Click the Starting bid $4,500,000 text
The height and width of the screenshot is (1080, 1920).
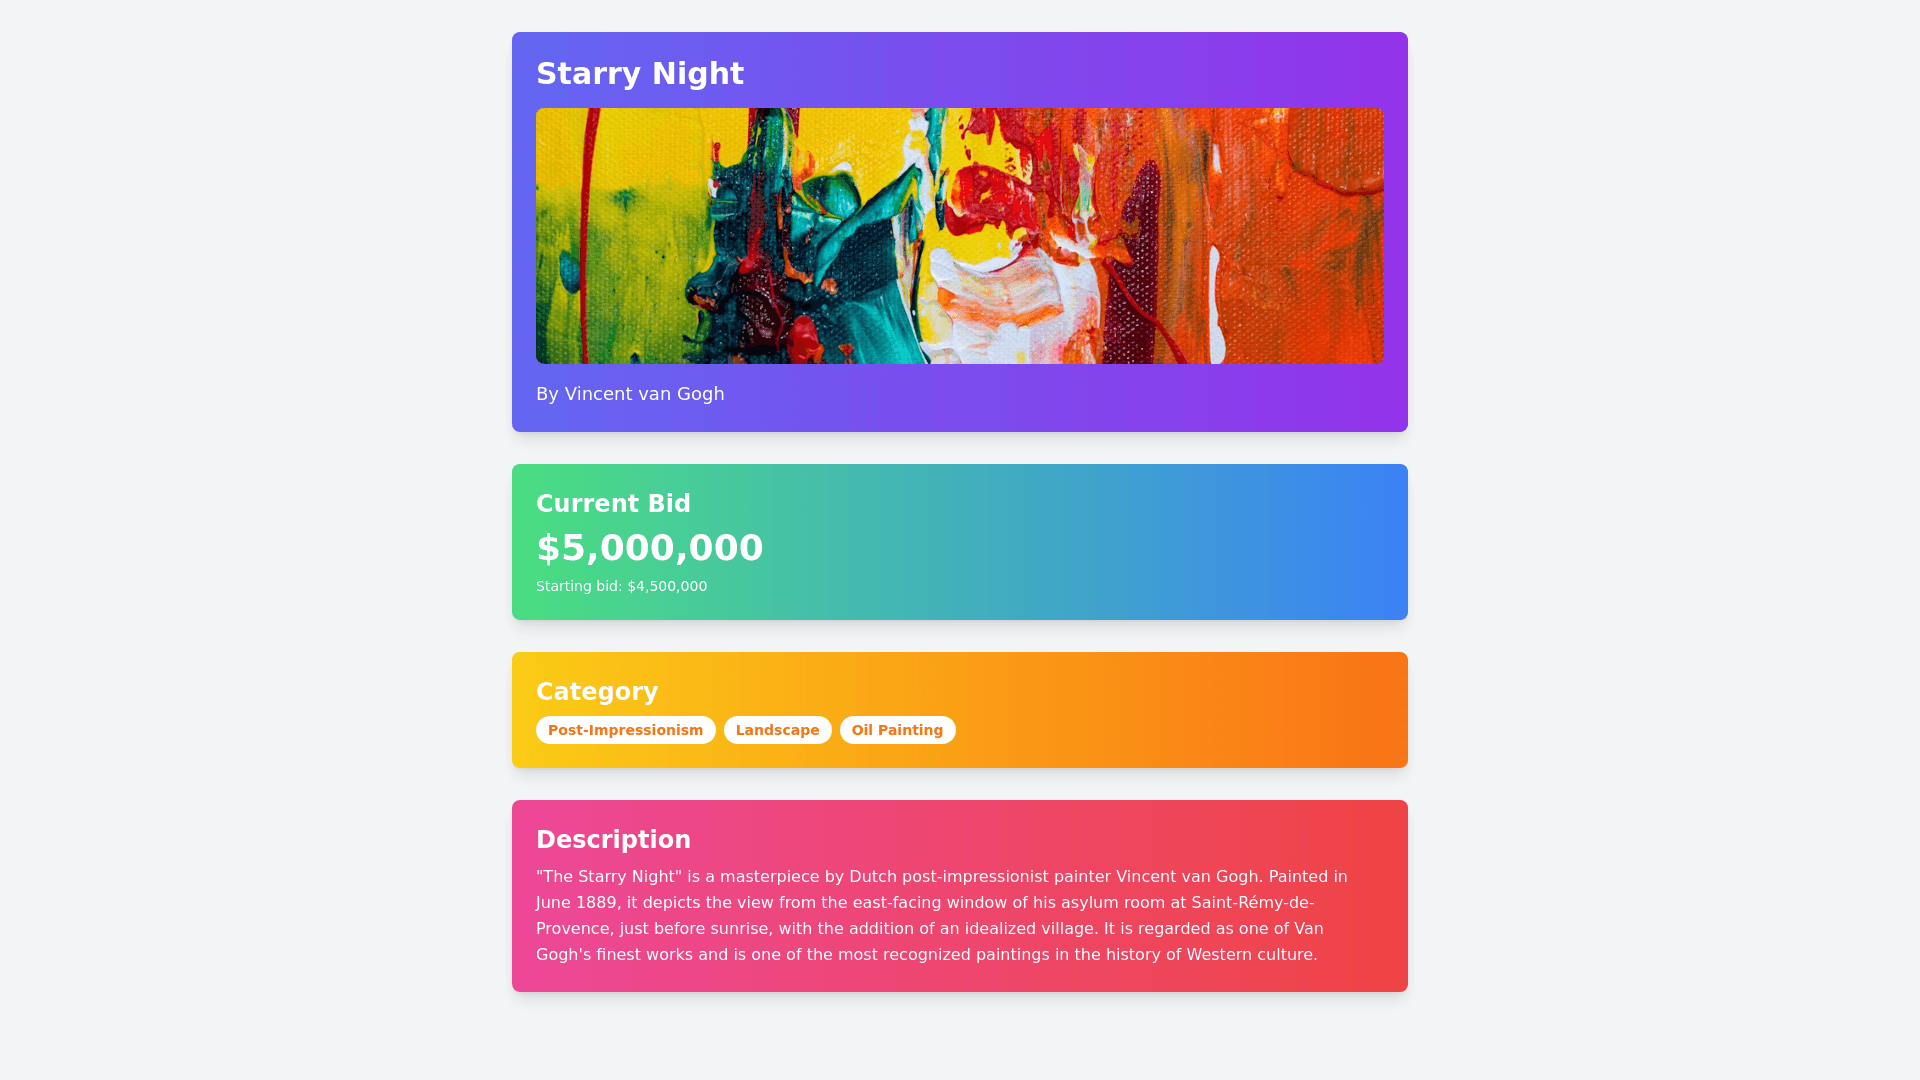621,587
